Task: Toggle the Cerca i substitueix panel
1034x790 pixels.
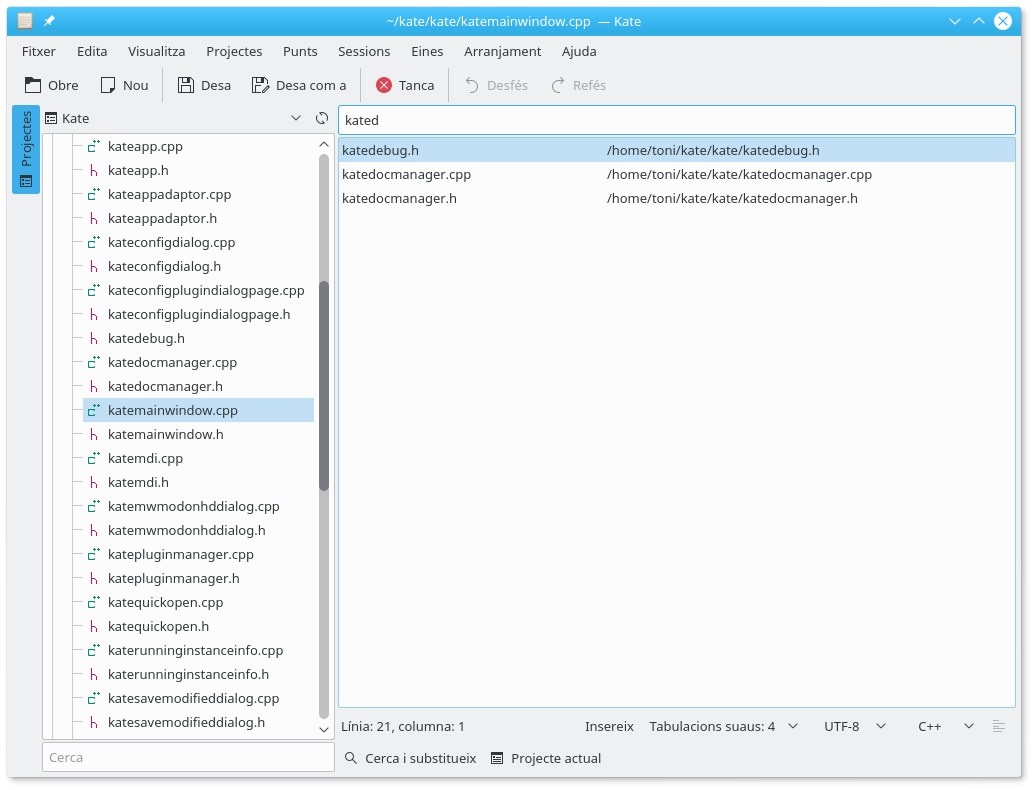Action: (410, 758)
